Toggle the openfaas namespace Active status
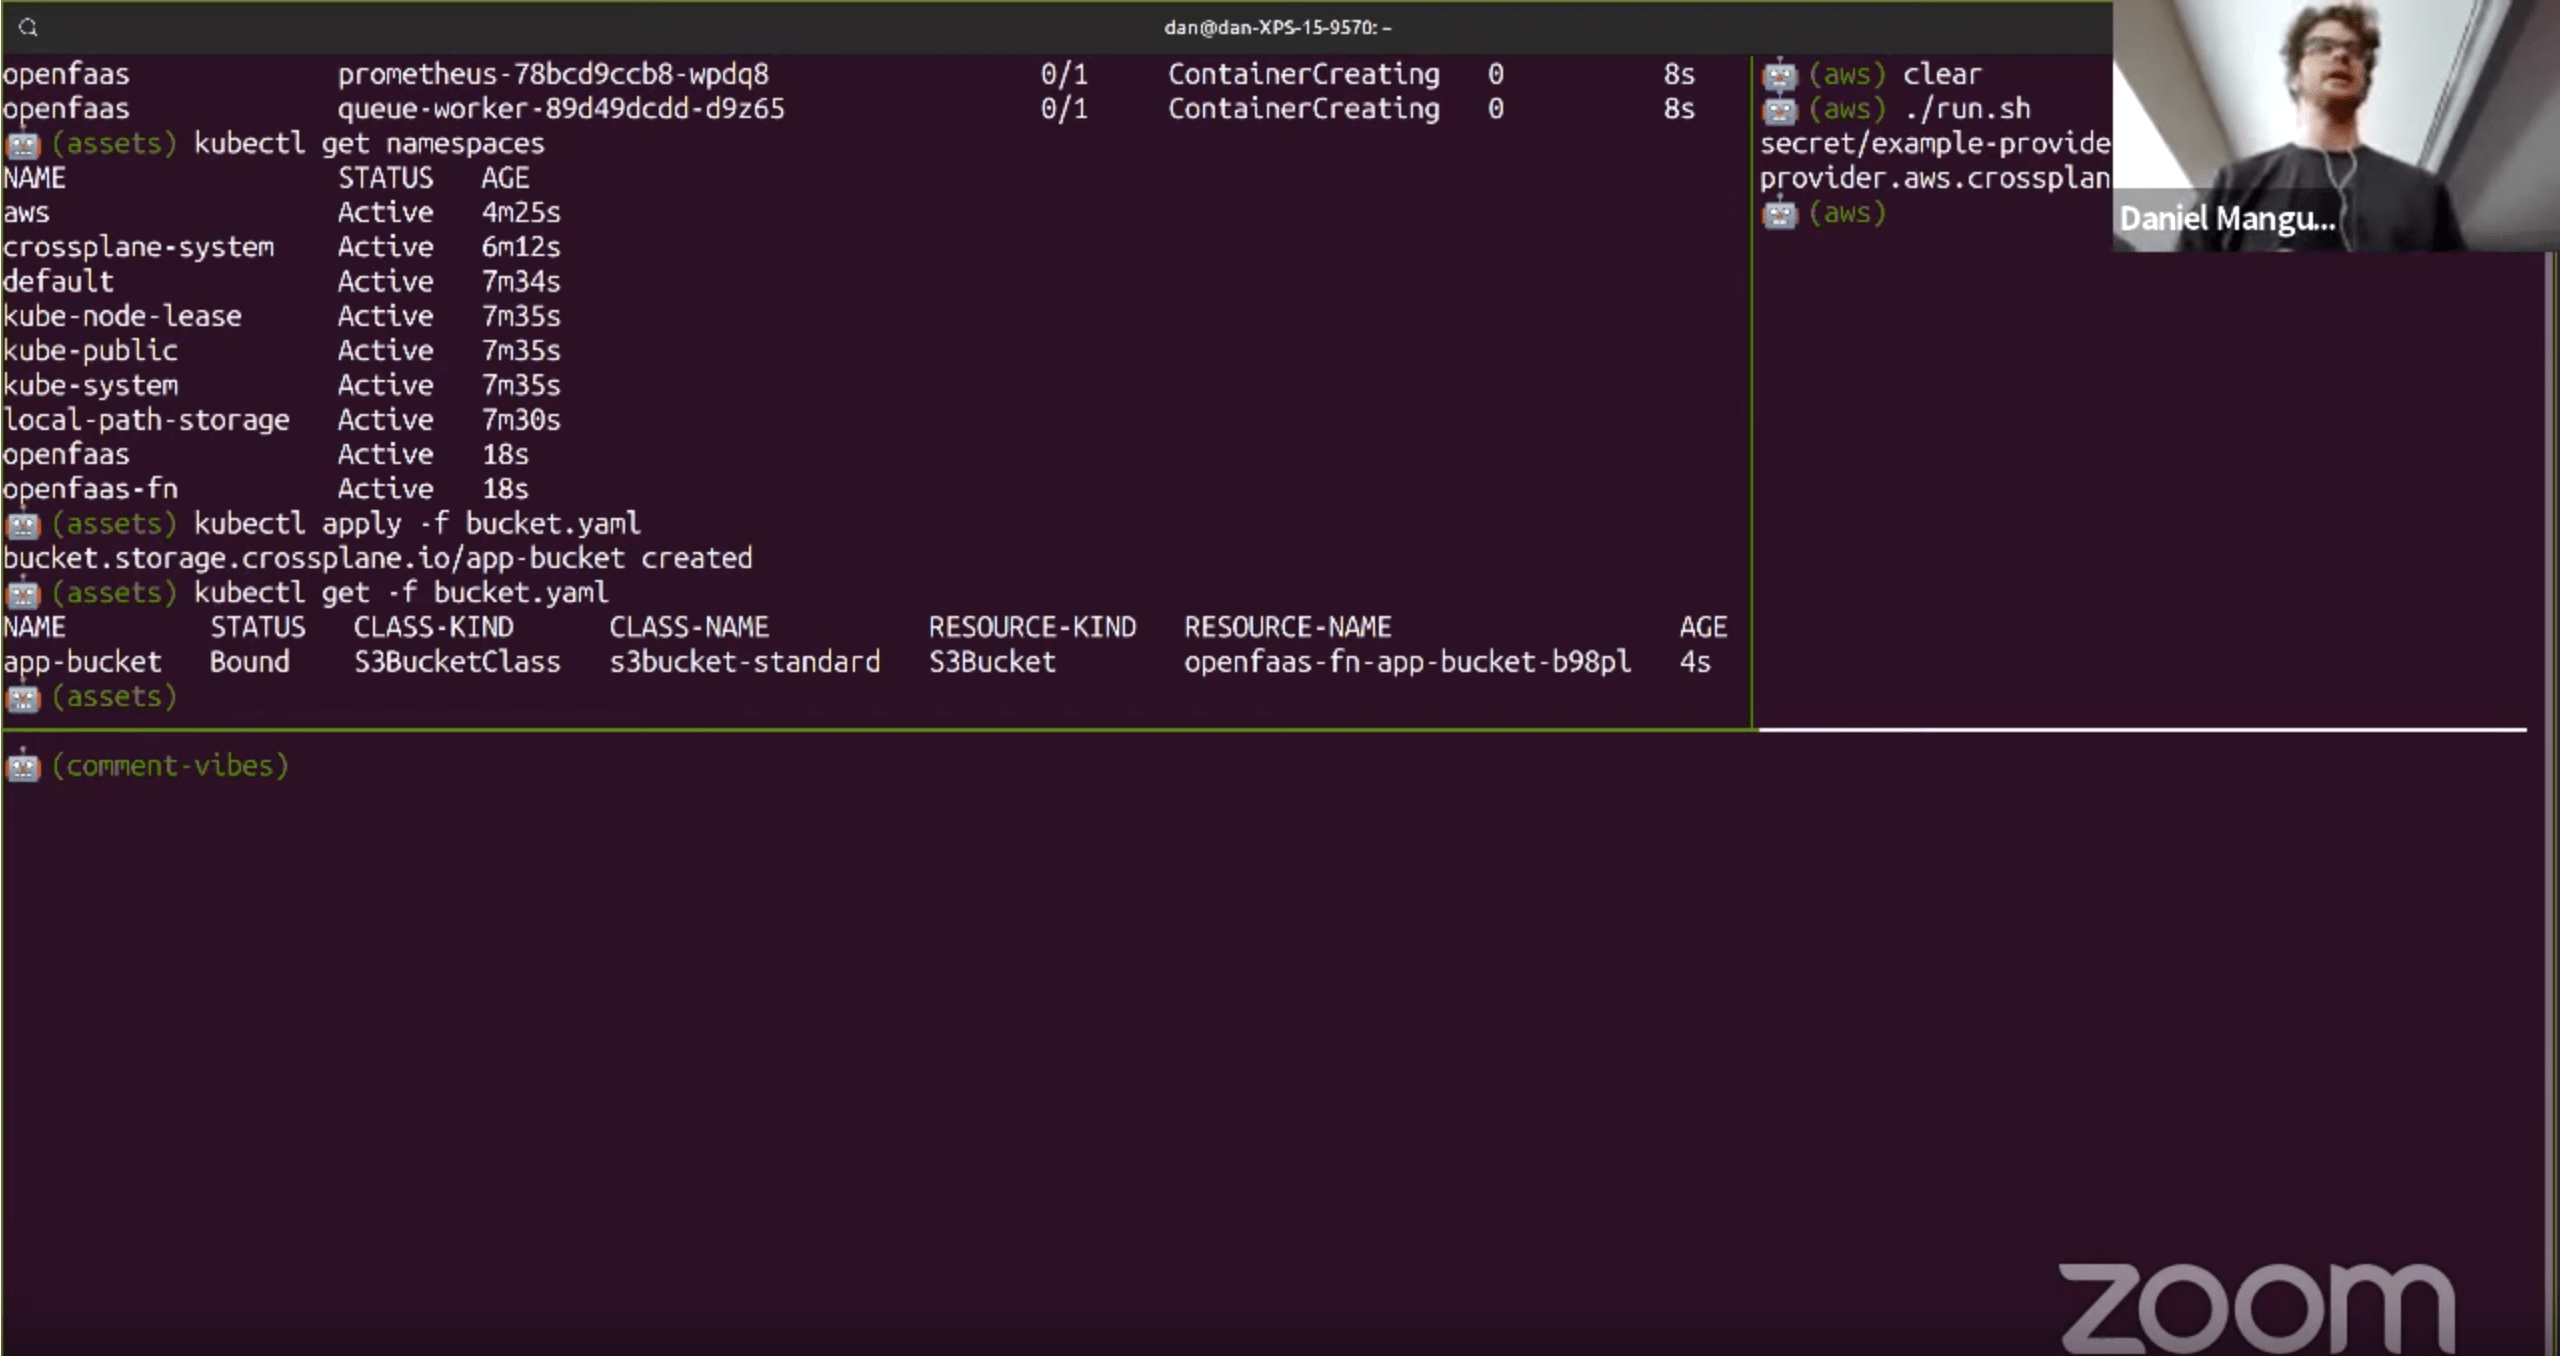The height and width of the screenshot is (1356, 2560). [384, 454]
